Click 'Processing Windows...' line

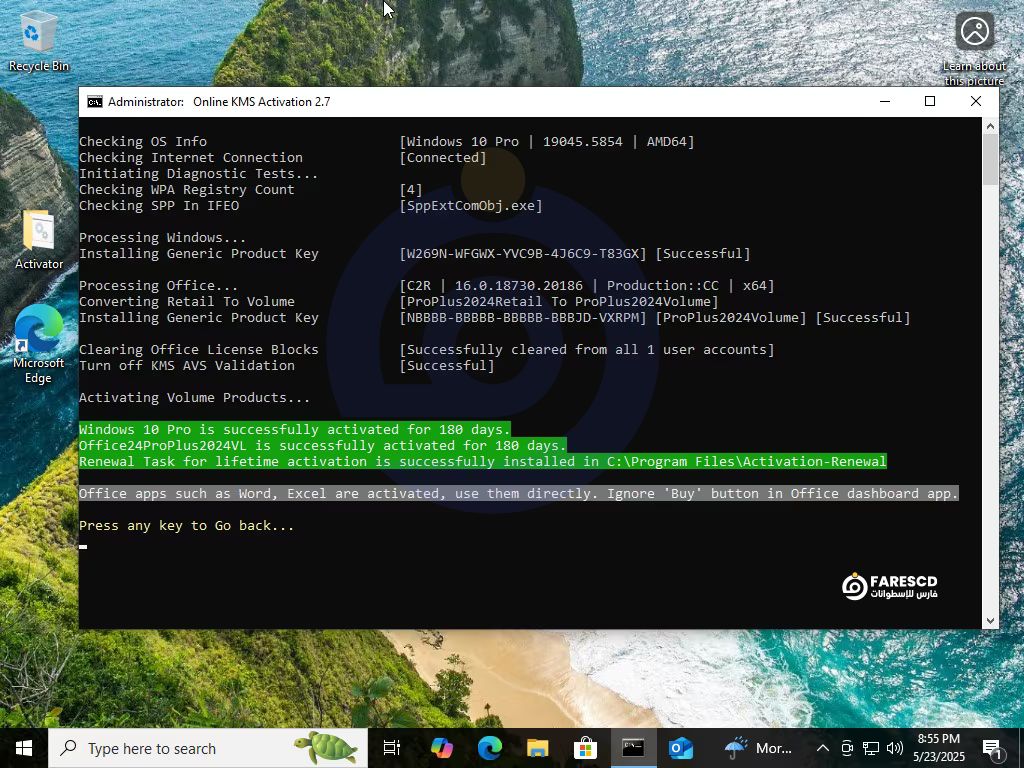(163, 238)
